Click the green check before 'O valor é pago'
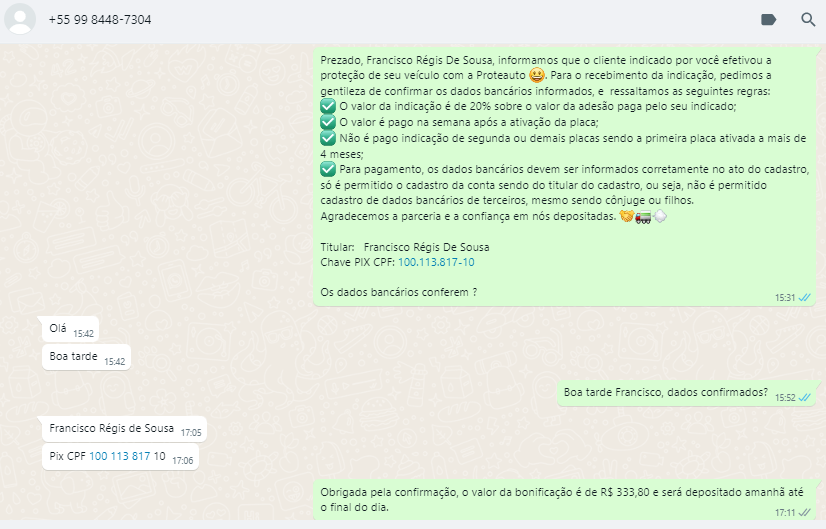826x529 pixels. click(328, 122)
